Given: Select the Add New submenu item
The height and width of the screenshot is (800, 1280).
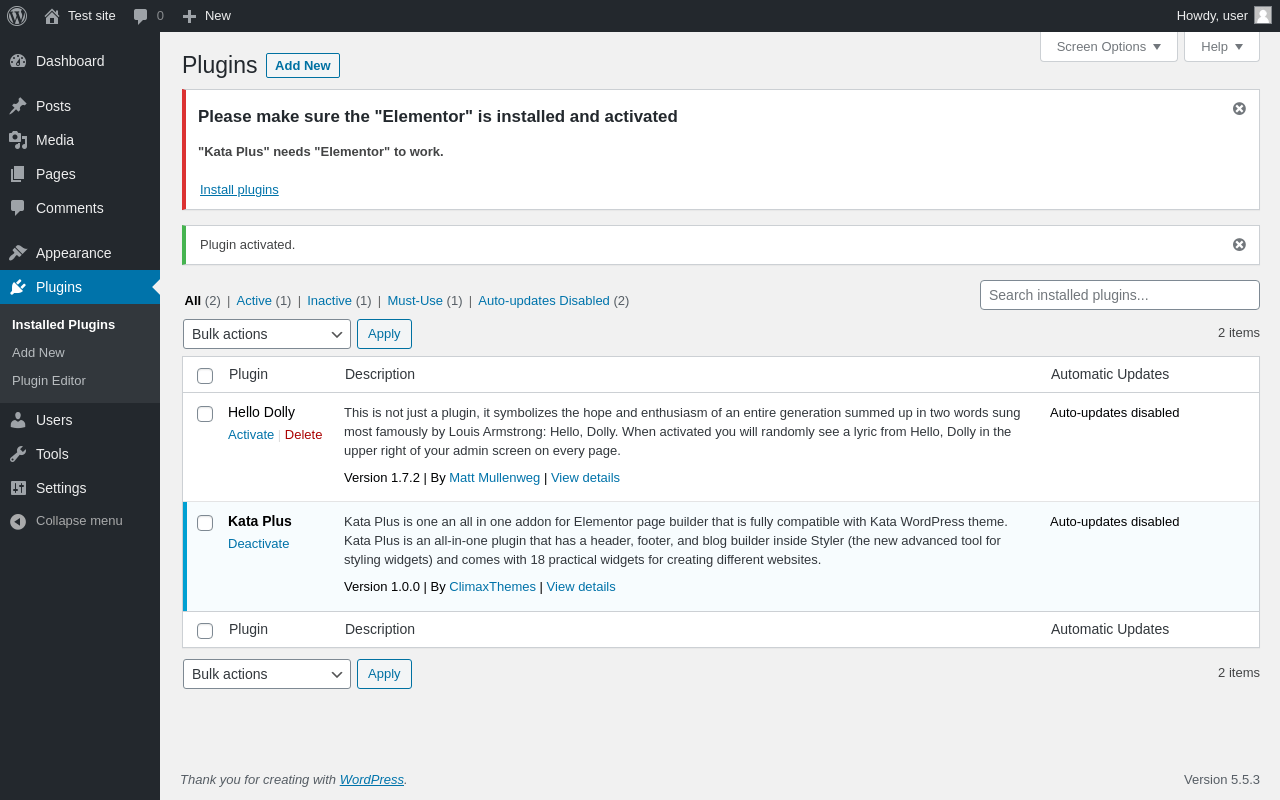Looking at the screenshot, I should [38, 353].
